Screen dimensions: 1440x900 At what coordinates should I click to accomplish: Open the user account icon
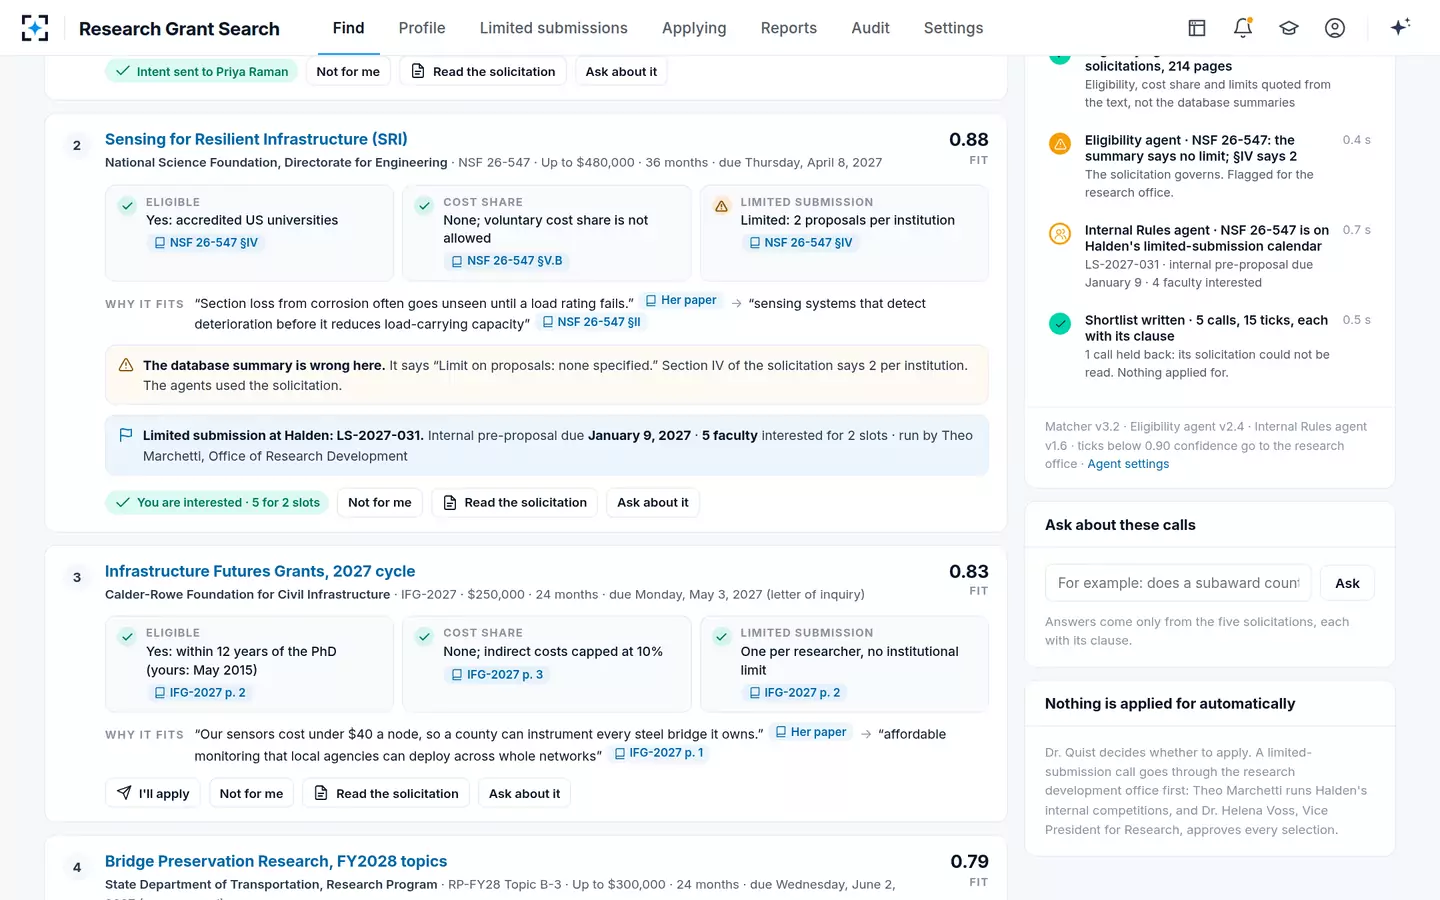click(x=1335, y=28)
